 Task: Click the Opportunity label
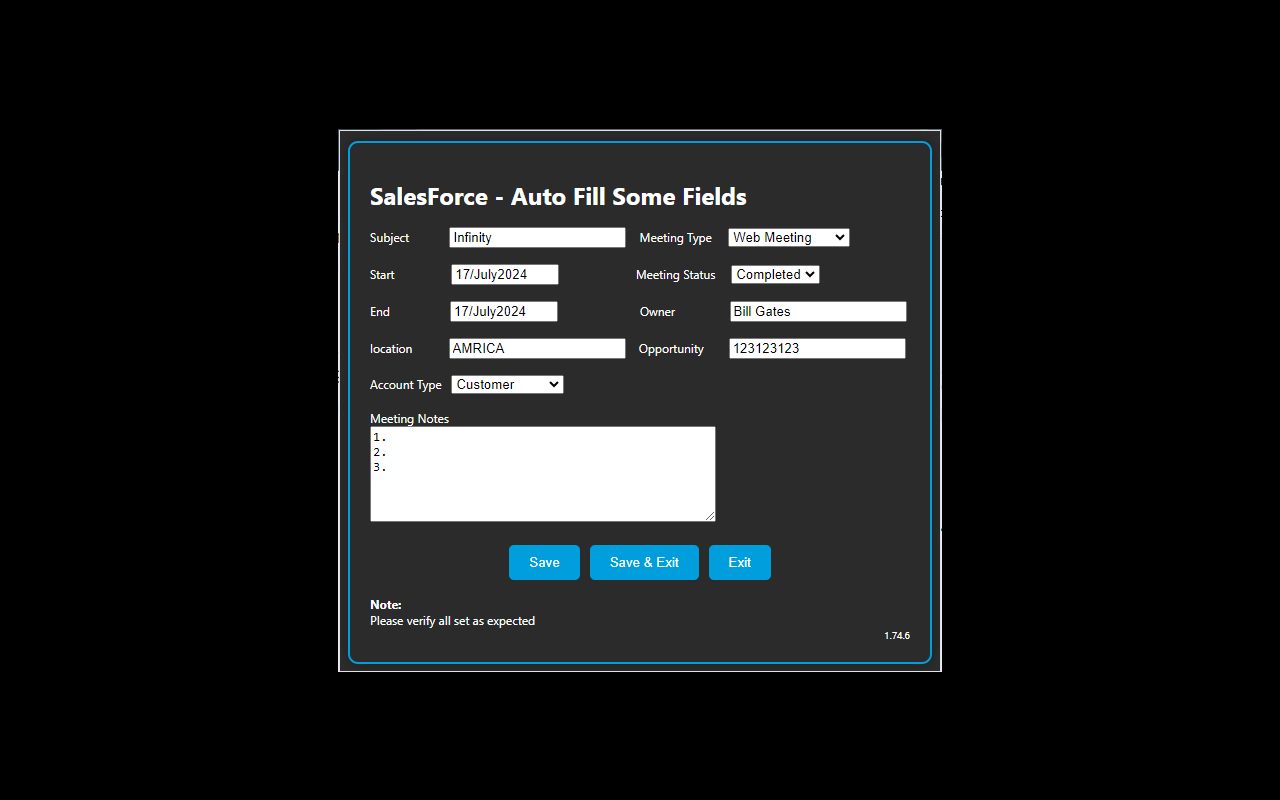pos(671,349)
